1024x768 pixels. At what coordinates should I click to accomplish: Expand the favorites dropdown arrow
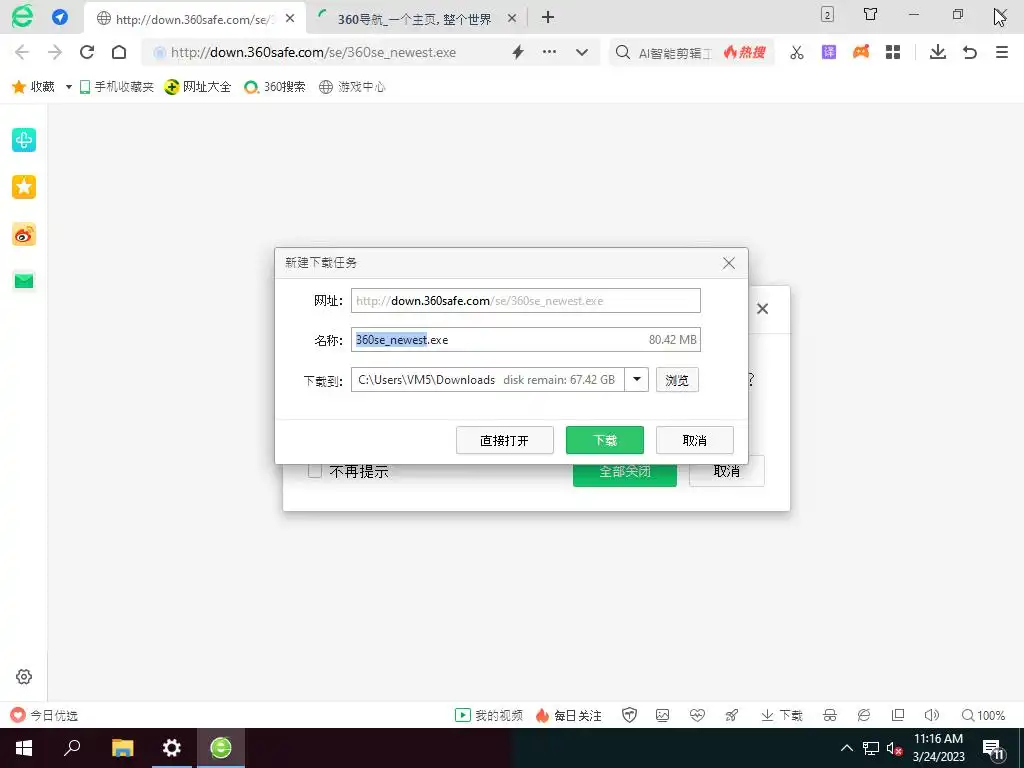[69, 87]
